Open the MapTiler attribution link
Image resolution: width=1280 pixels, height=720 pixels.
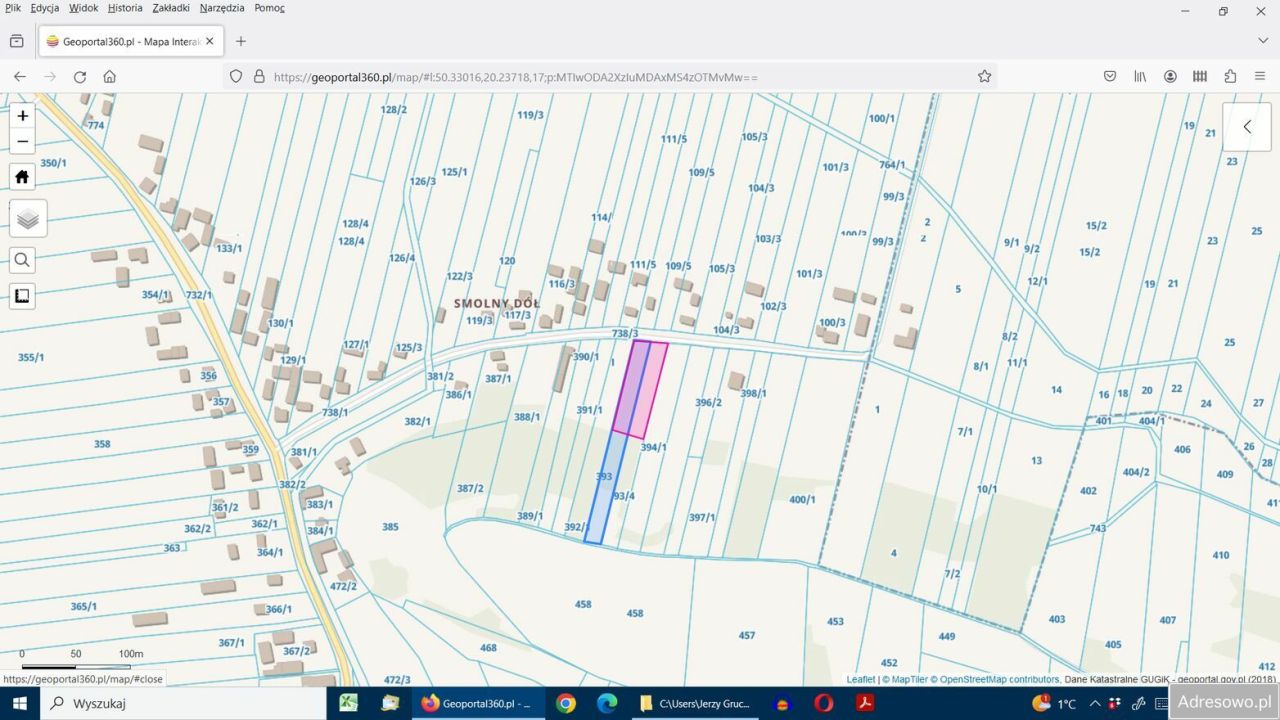[x=907, y=680]
